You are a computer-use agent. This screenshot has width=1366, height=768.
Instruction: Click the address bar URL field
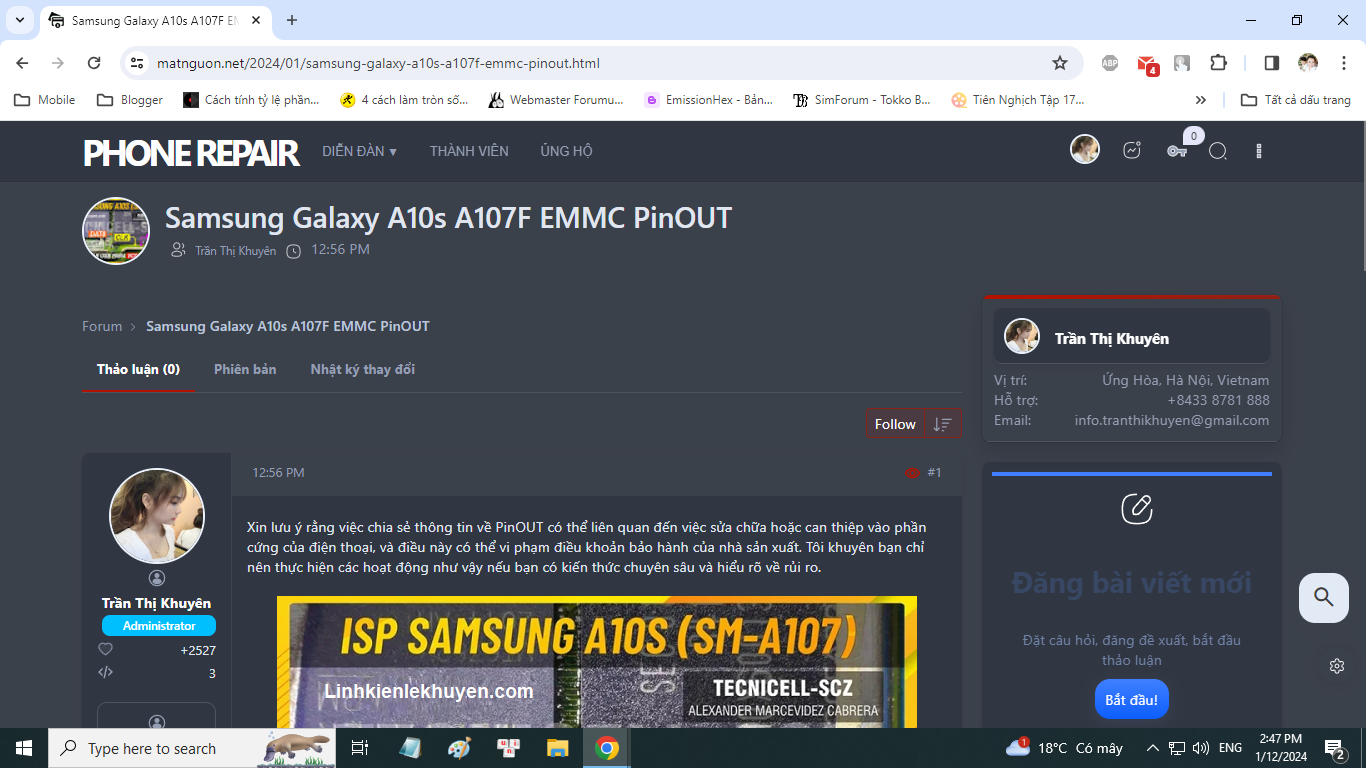(600, 63)
